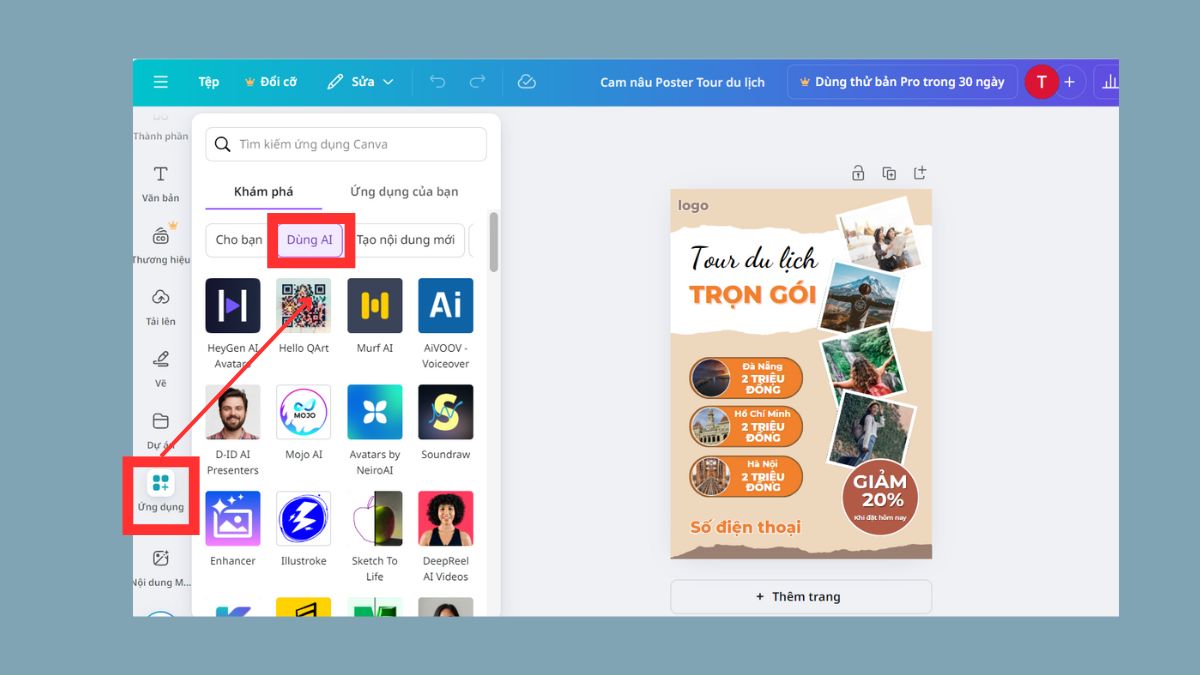Click the lock page icon above poster

858,173
